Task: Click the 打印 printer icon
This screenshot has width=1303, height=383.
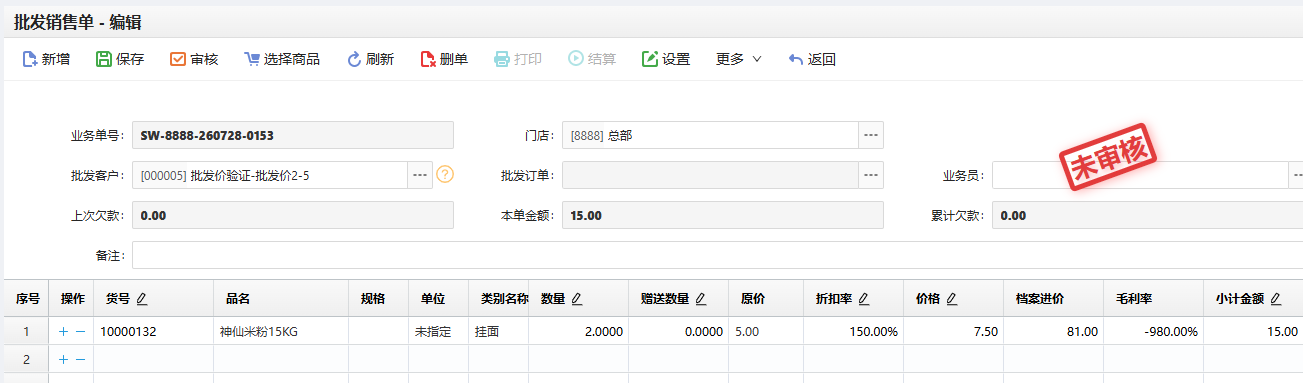Action: 502,59
